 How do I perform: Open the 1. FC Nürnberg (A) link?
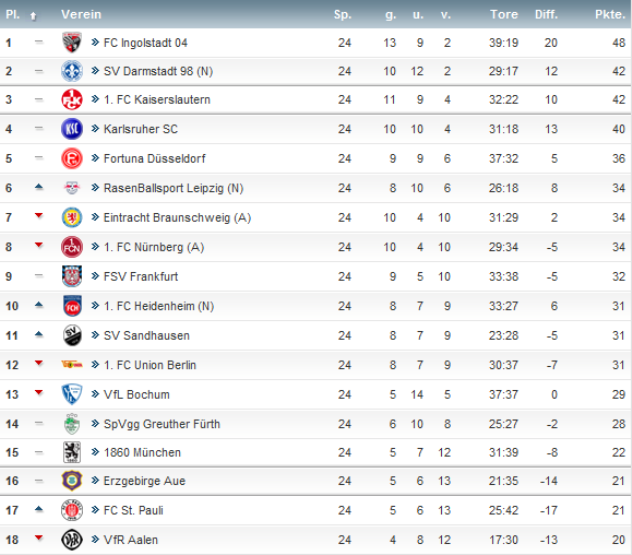pyautogui.click(x=153, y=247)
